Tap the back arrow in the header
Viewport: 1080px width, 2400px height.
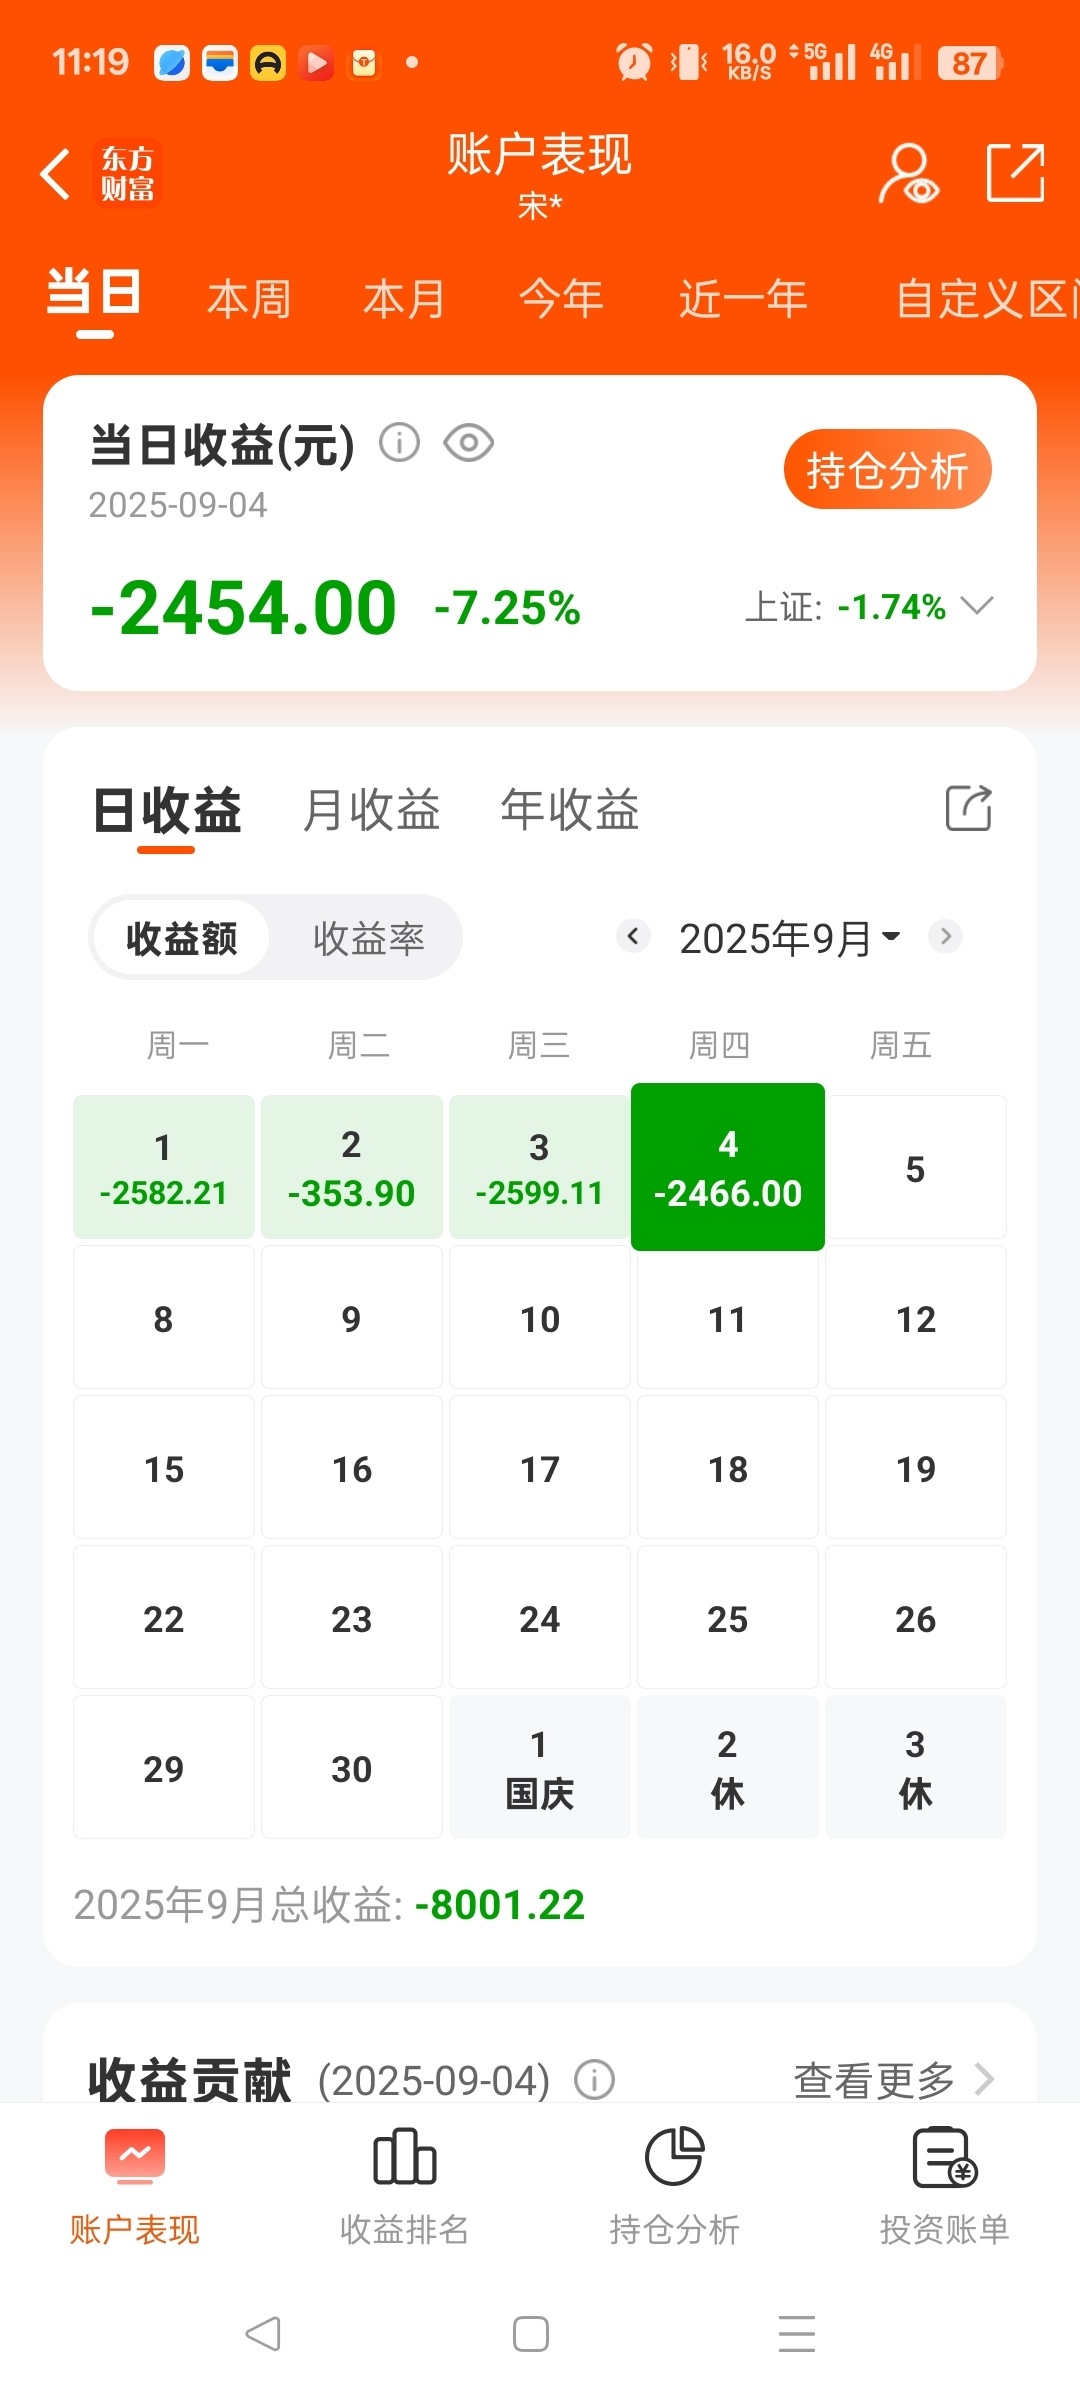click(56, 174)
